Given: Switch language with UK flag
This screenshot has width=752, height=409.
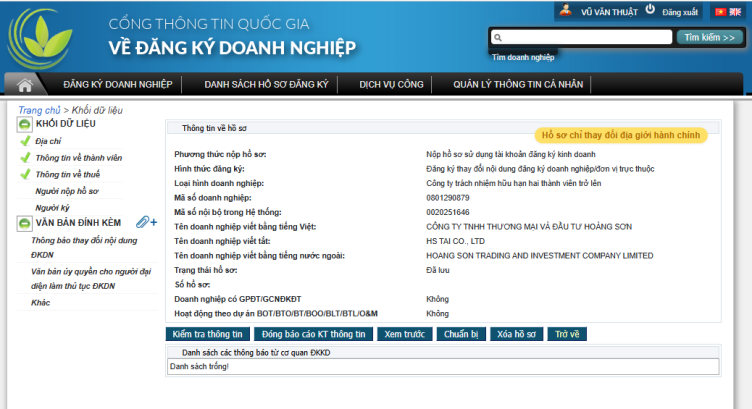Looking at the screenshot, I should [737, 11].
